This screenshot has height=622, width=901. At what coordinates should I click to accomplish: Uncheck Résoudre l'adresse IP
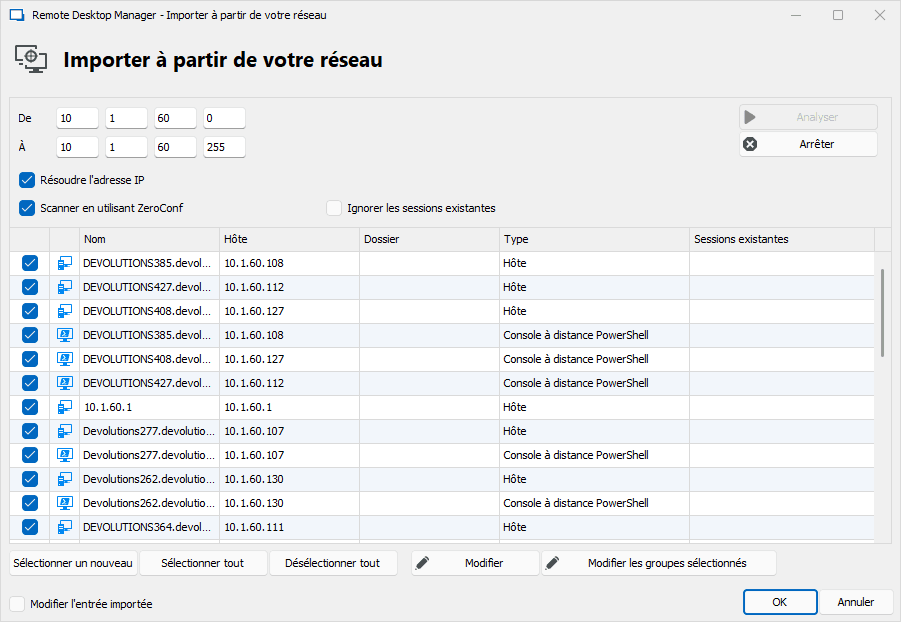[x=27, y=181]
